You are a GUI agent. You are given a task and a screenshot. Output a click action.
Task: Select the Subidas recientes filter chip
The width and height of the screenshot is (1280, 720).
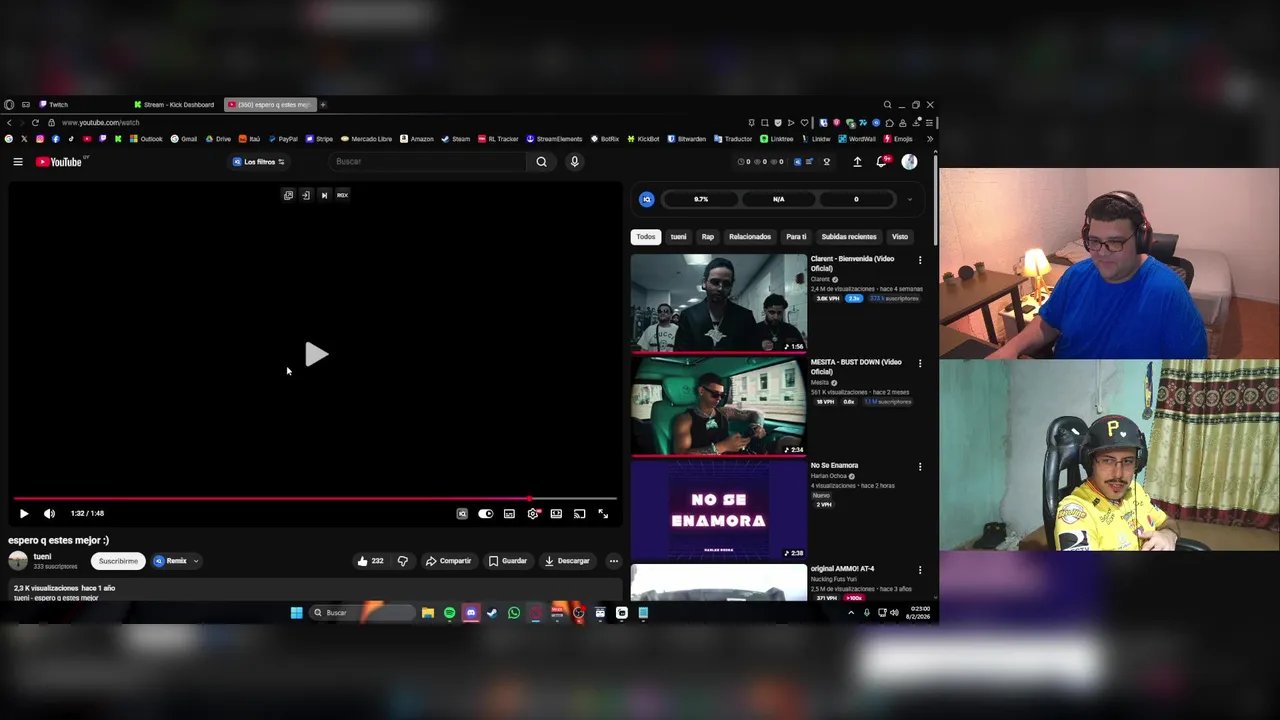(x=849, y=237)
